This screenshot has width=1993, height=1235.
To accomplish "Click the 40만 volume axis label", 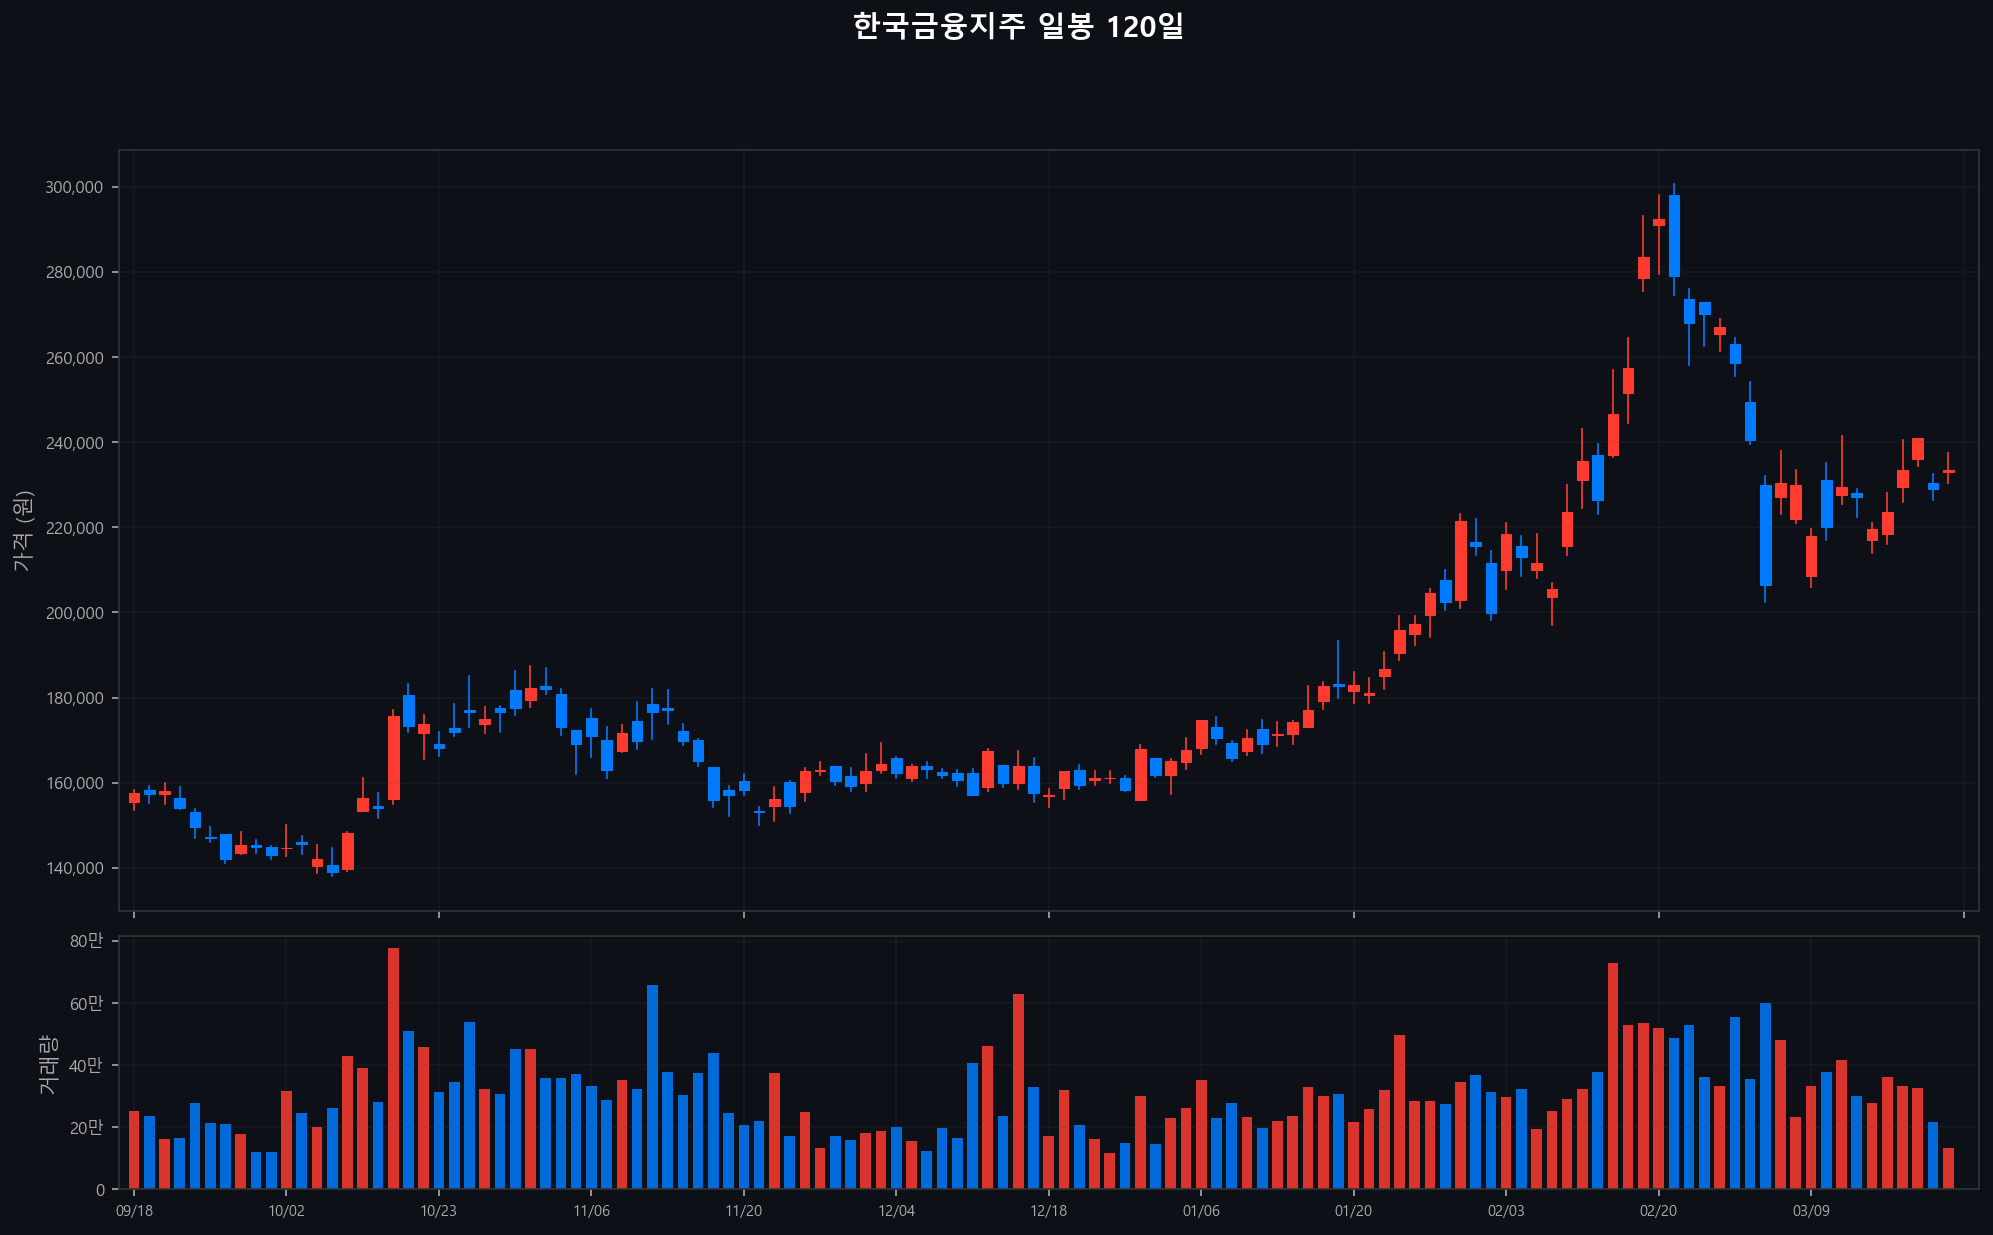I will (x=86, y=1066).
